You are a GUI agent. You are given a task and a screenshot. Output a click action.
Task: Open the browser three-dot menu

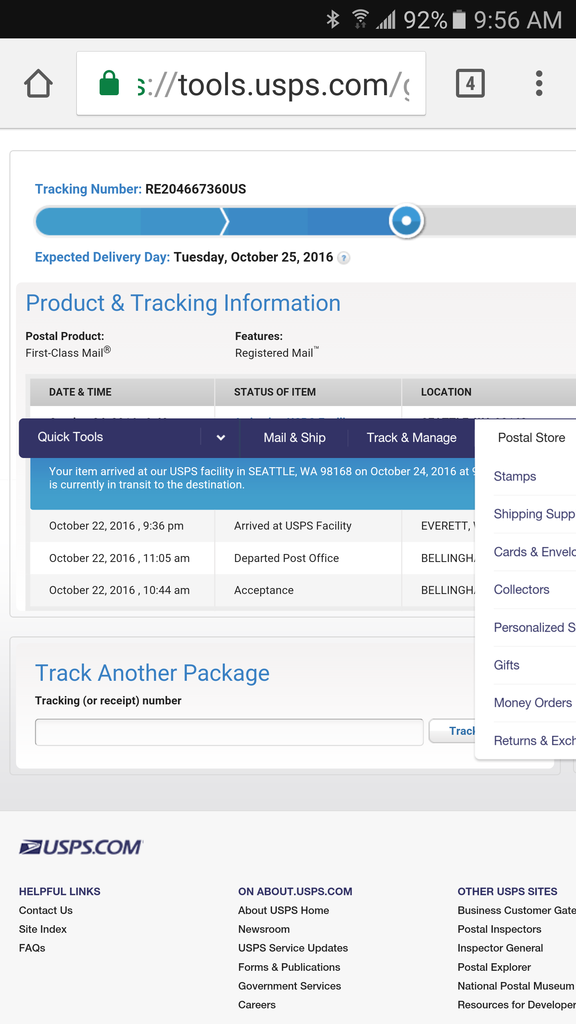click(x=539, y=84)
